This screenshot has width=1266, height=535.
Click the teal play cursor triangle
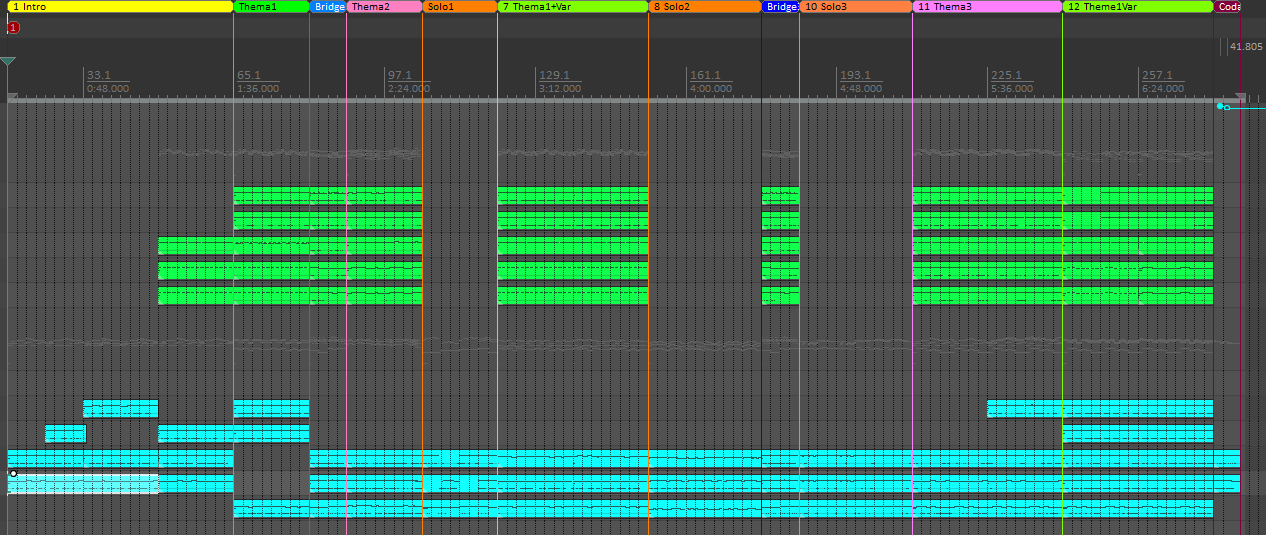[x=8, y=63]
